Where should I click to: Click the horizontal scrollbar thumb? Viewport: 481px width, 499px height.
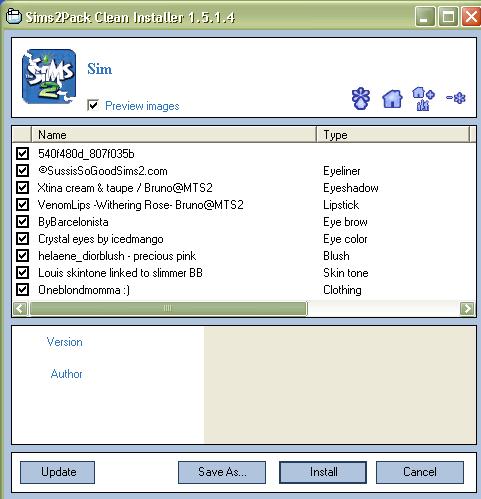[168, 308]
